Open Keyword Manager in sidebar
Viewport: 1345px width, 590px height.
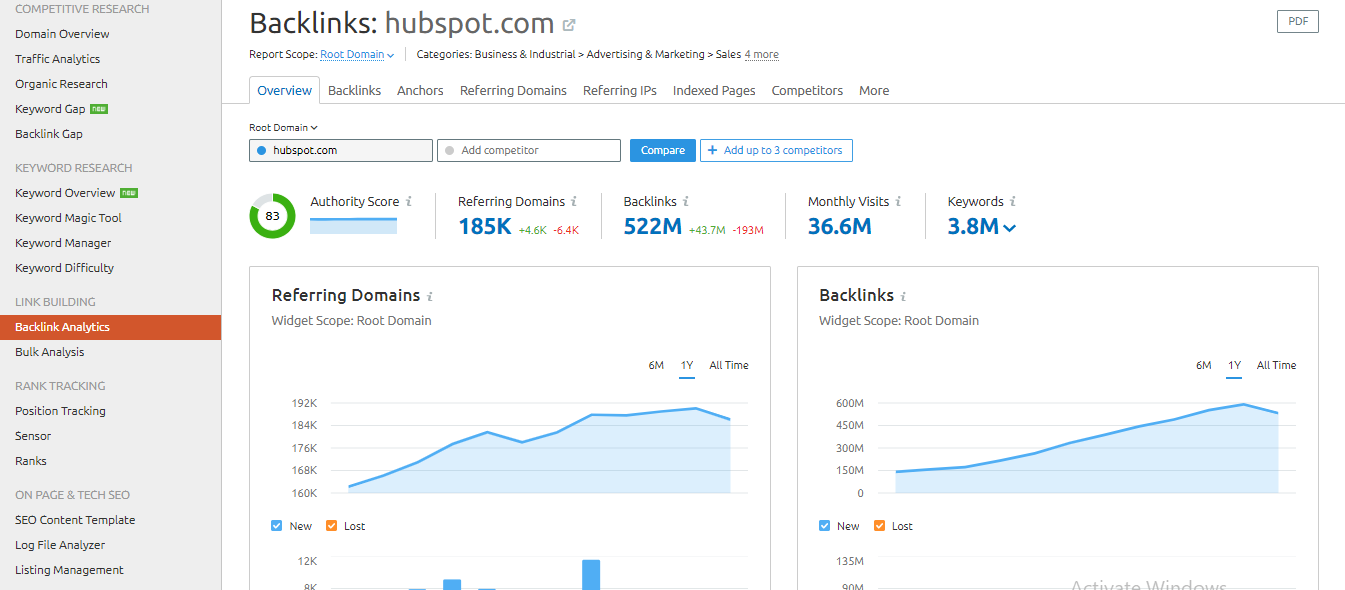click(x=63, y=243)
